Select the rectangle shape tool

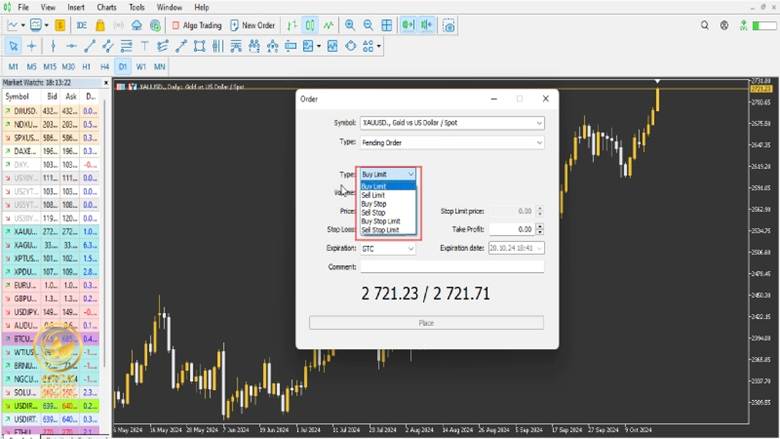[x=199, y=46]
